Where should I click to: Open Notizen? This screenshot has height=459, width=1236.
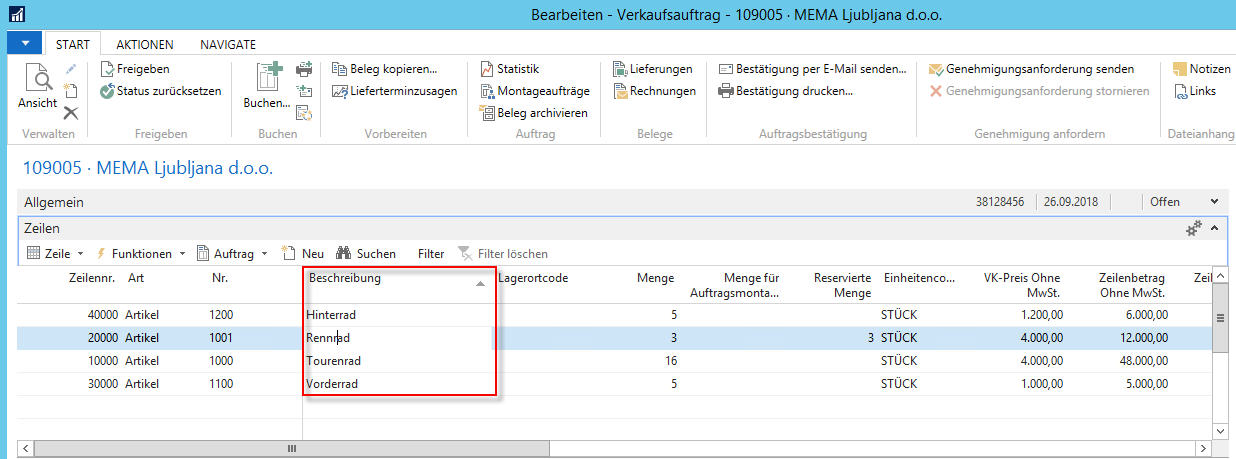(x=1200, y=69)
